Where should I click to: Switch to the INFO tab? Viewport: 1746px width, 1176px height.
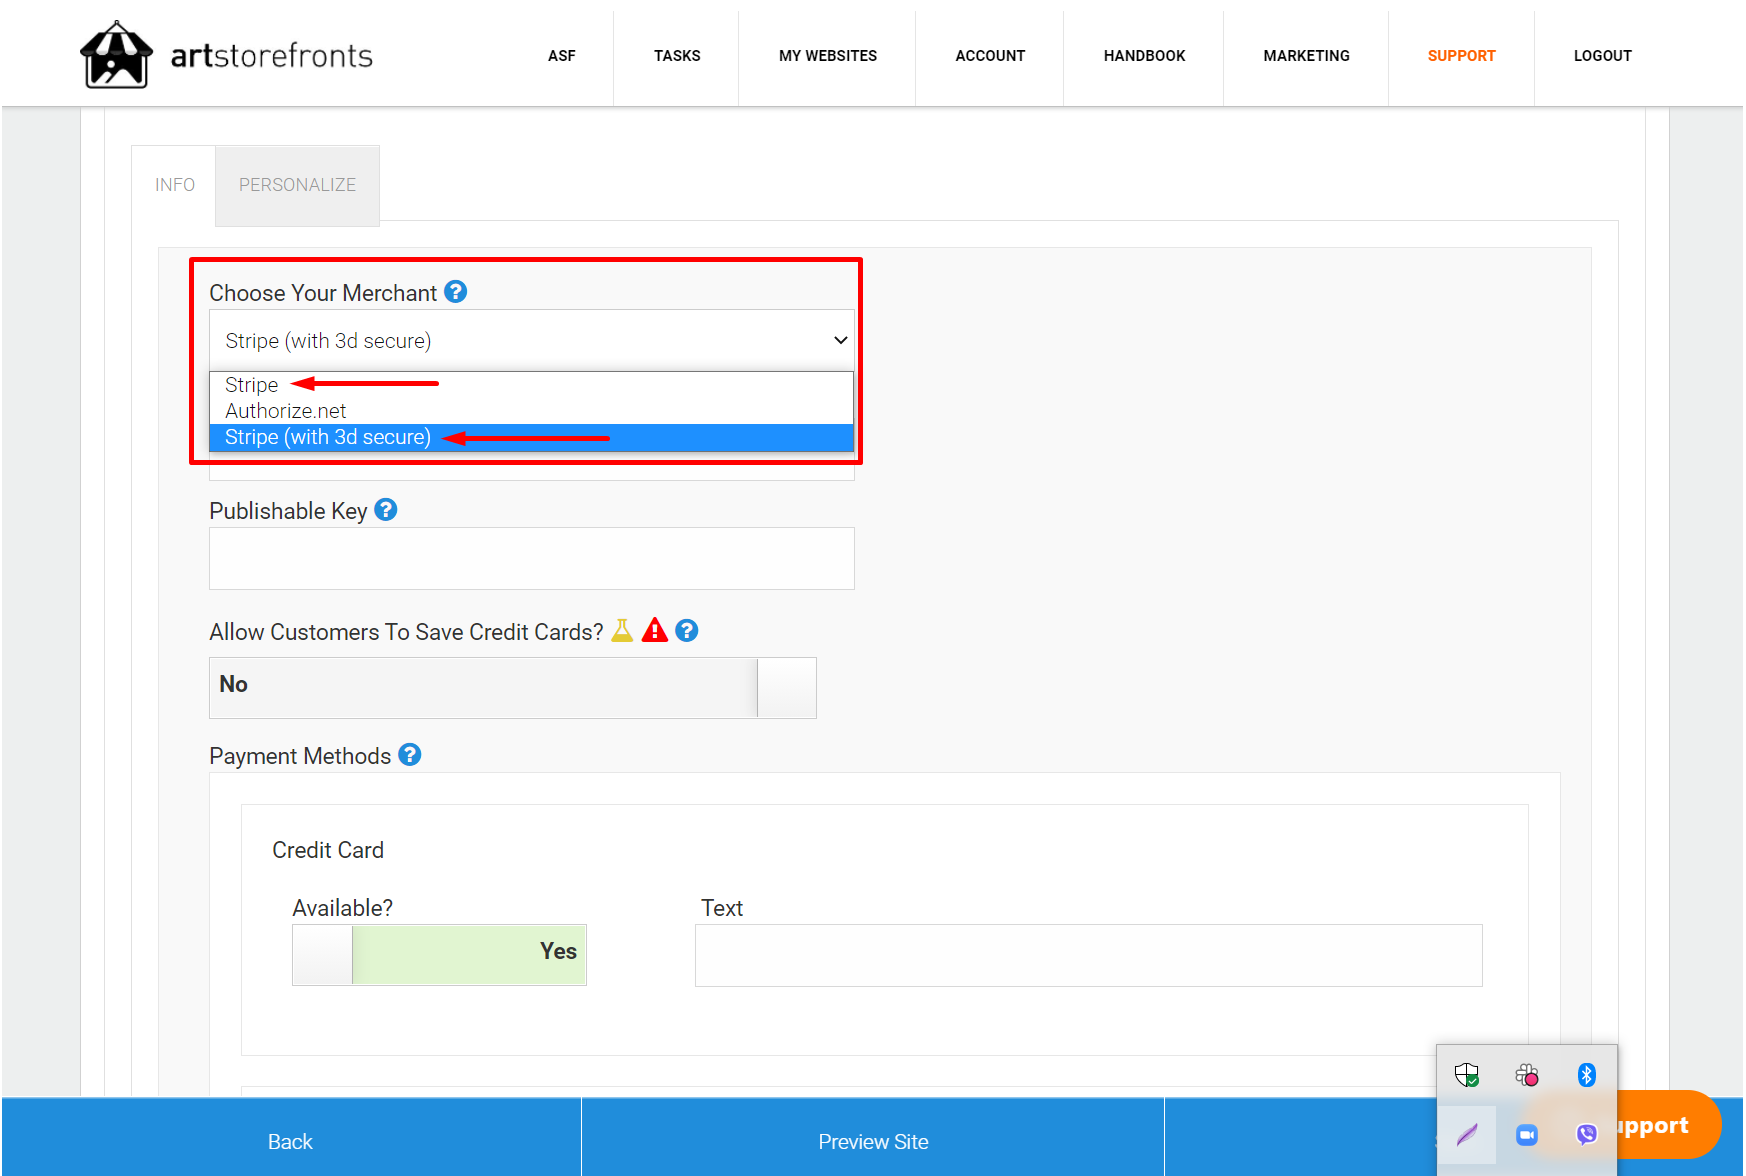coord(174,185)
